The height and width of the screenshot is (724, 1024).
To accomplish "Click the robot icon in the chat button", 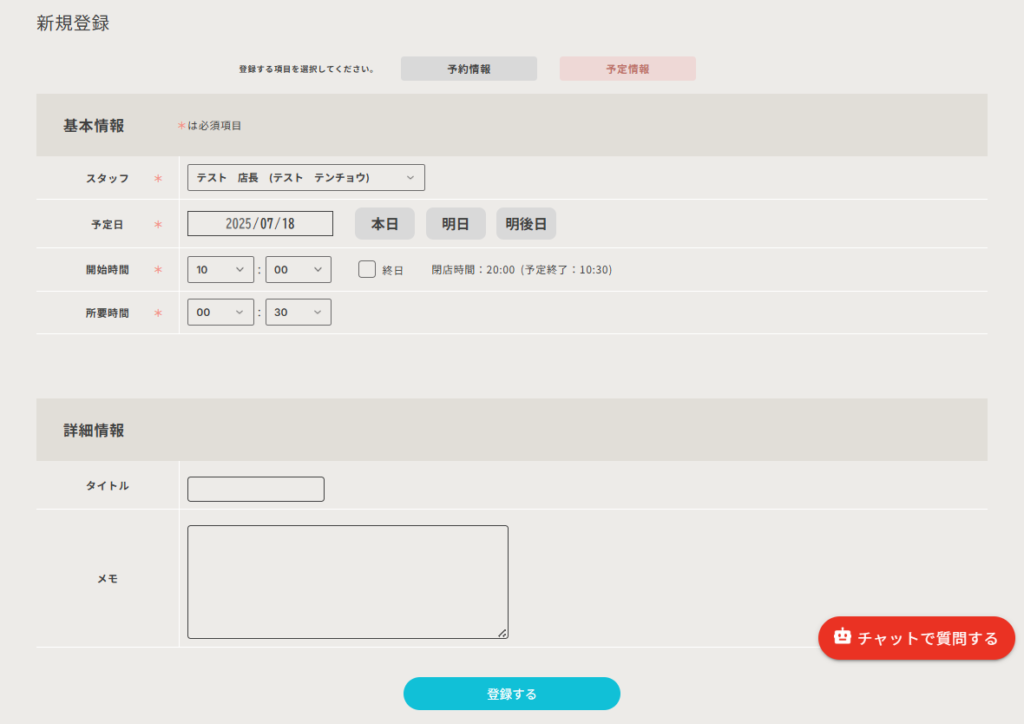I will point(842,637).
